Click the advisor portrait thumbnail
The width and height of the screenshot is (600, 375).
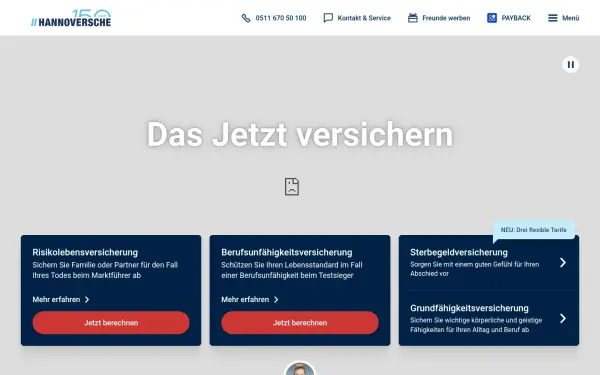(x=300, y=368)
